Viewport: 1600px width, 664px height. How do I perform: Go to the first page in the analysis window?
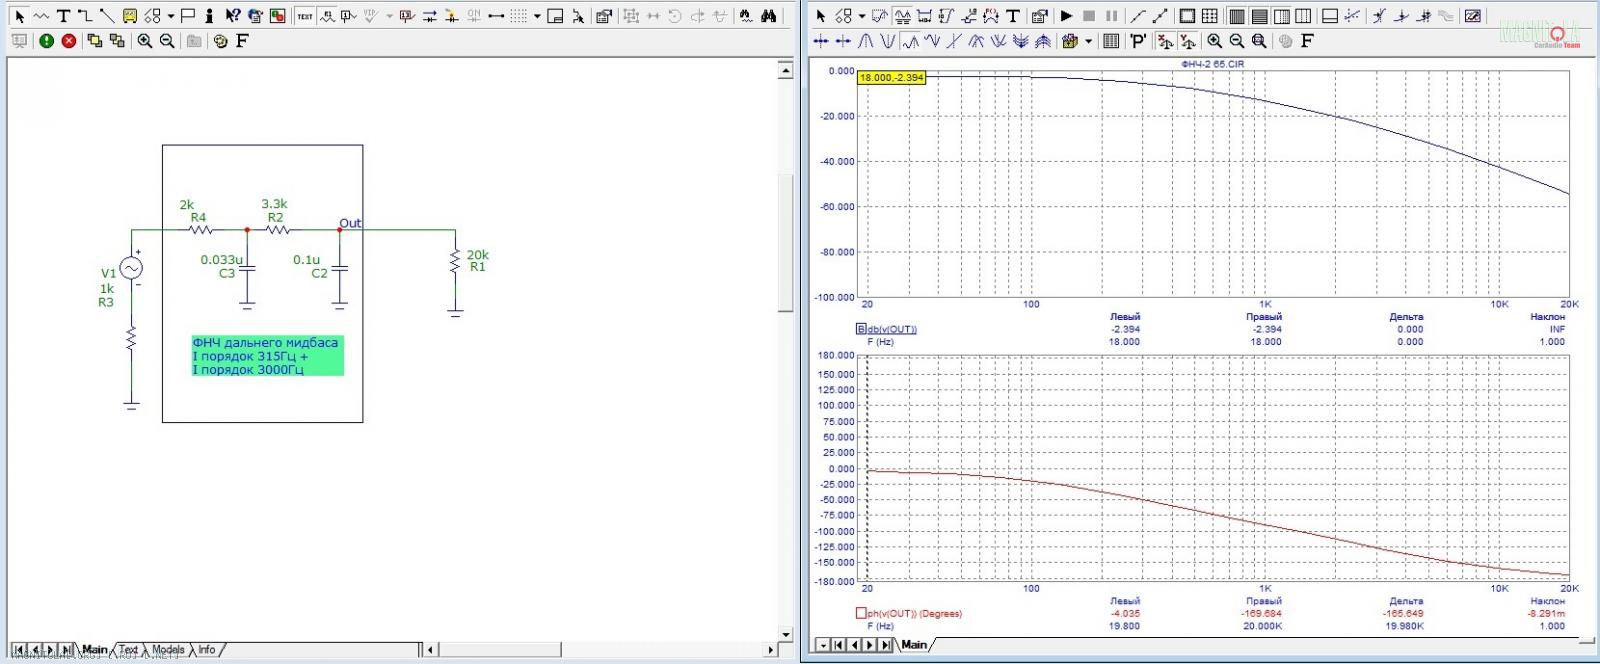coord(838,645)
